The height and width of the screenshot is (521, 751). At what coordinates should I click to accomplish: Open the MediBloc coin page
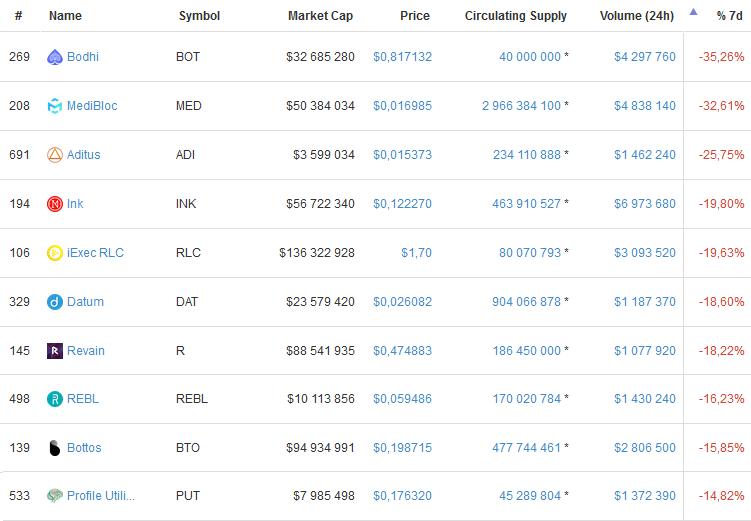coord(92,106)
